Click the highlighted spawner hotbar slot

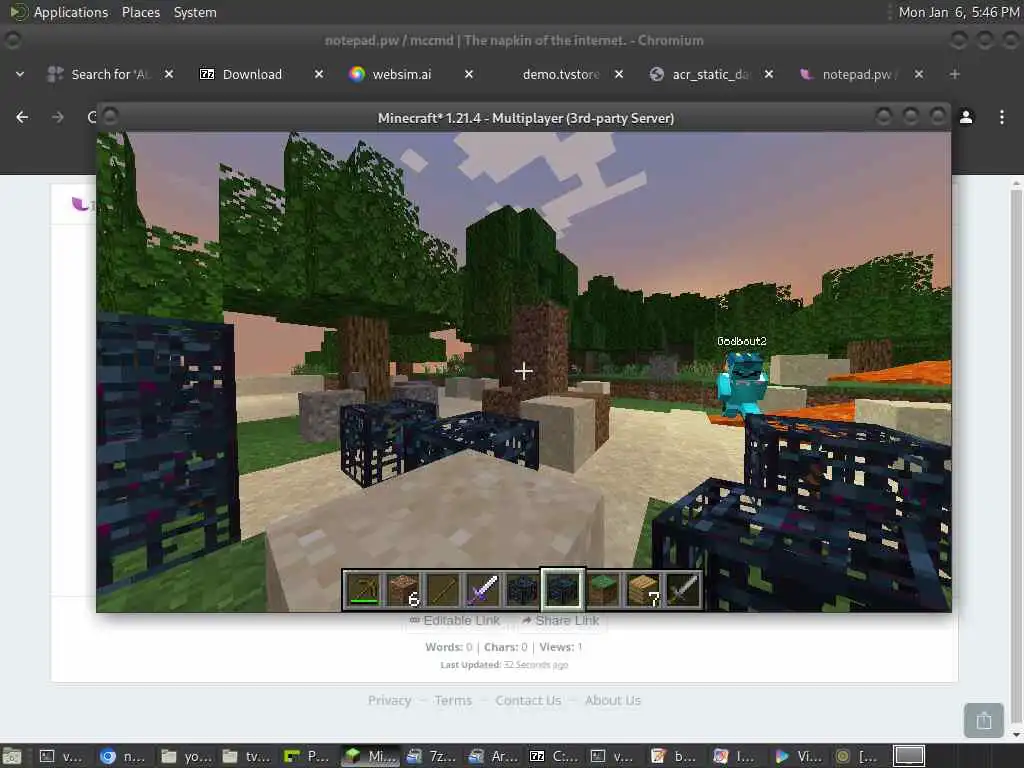tap(562, 590)
